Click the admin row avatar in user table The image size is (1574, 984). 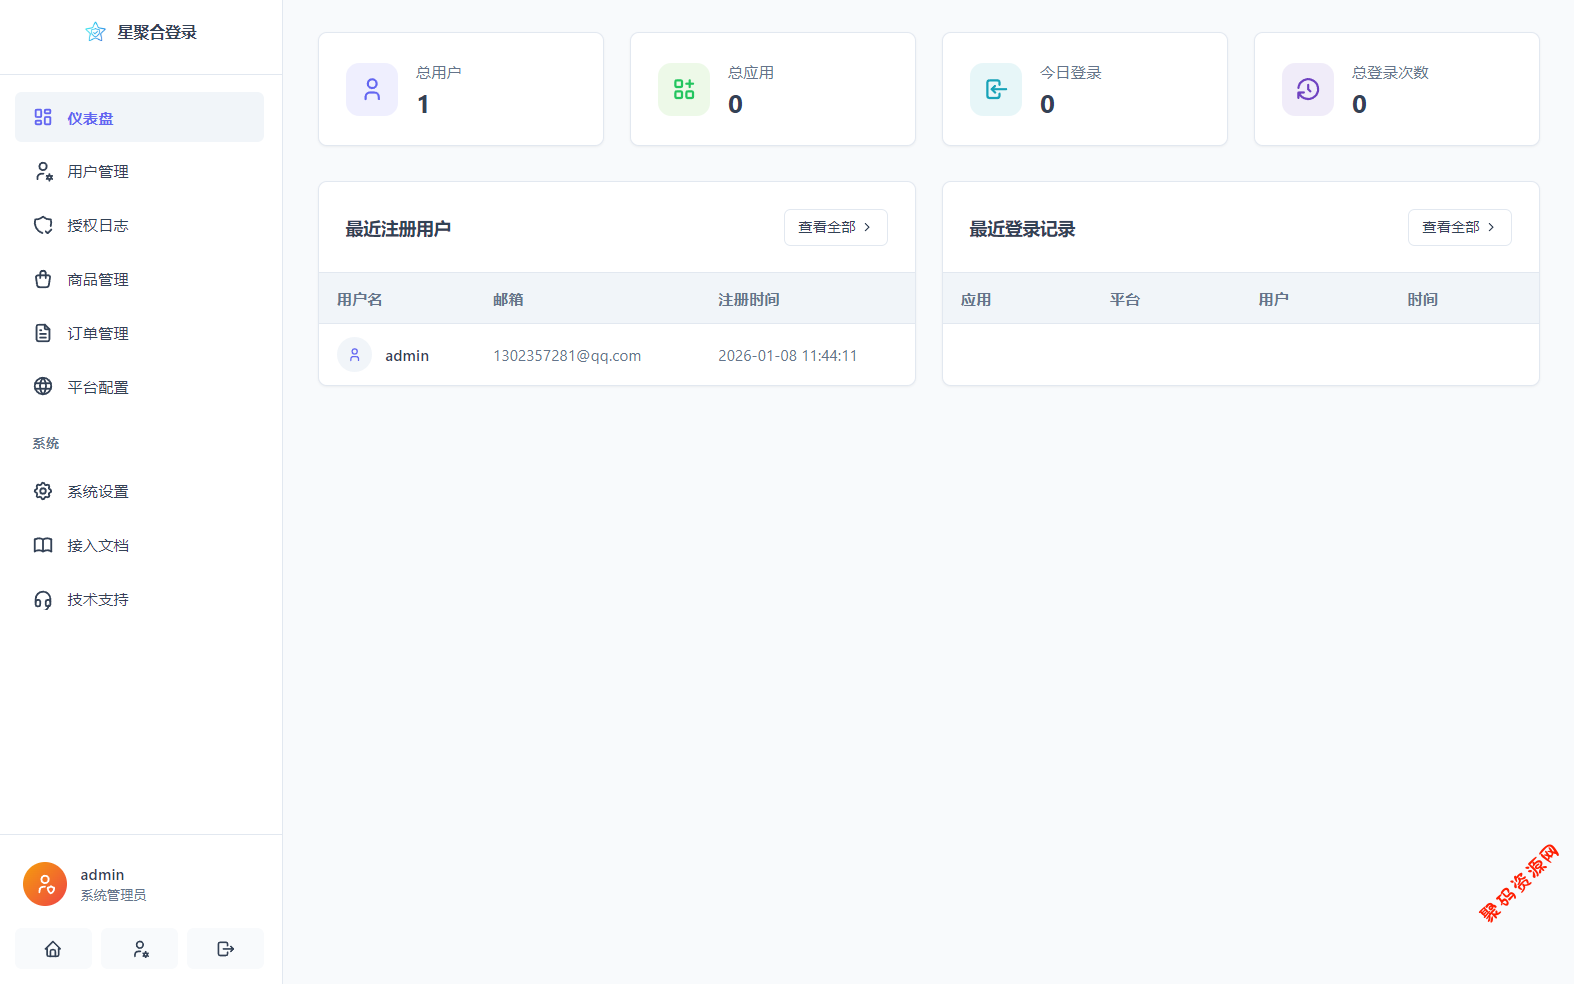pyautogui.click(x=354, y=355)
